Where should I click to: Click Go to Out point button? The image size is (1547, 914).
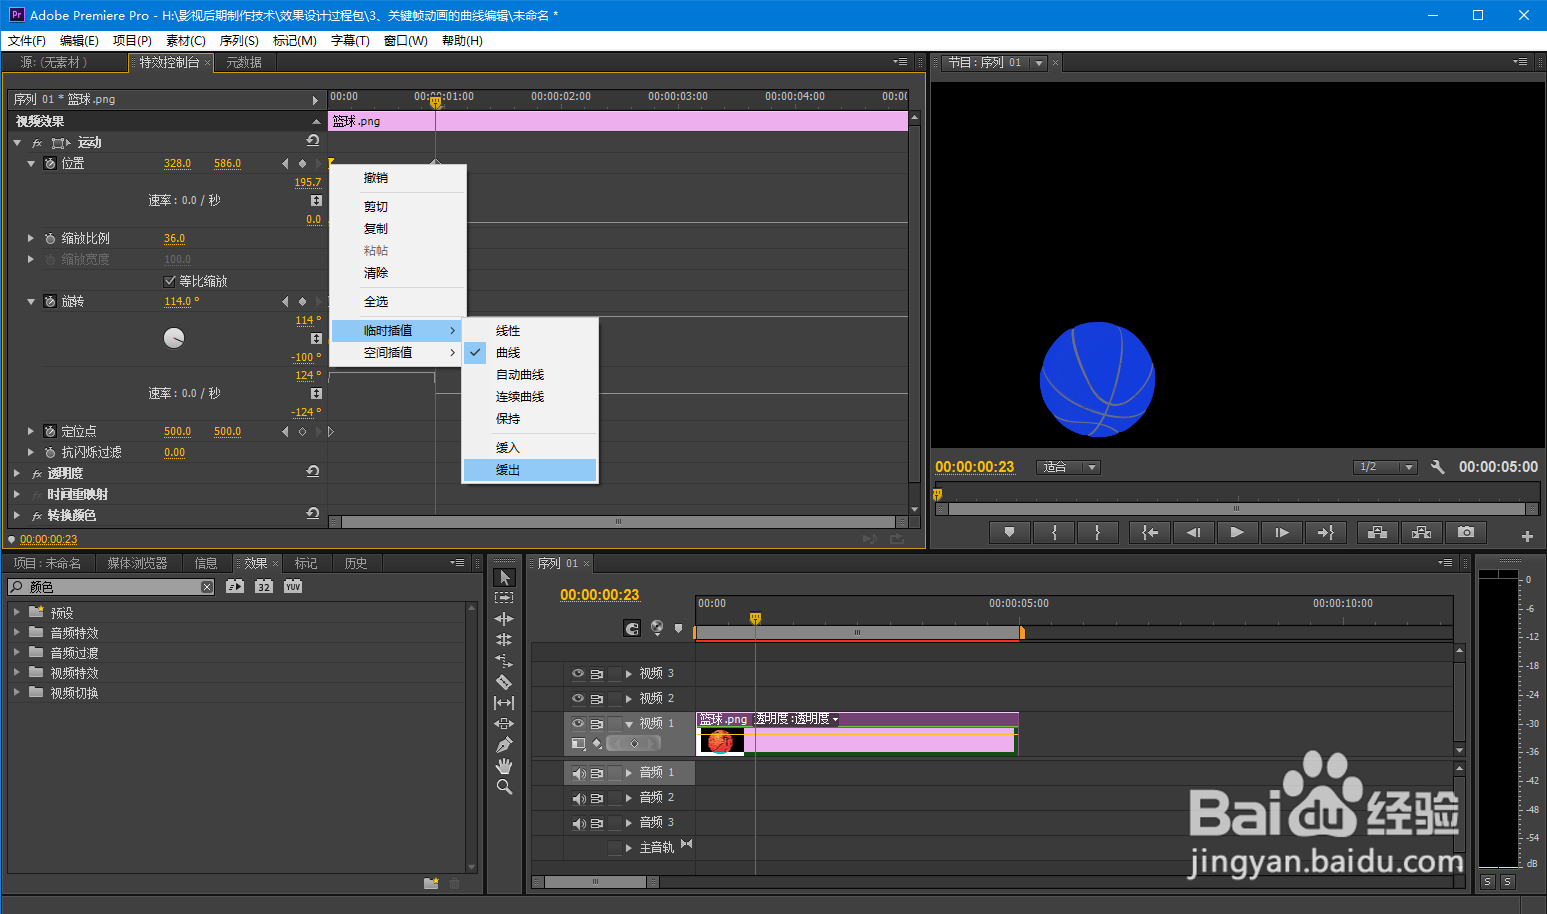pyautogui.click(x=1326, y=533)
